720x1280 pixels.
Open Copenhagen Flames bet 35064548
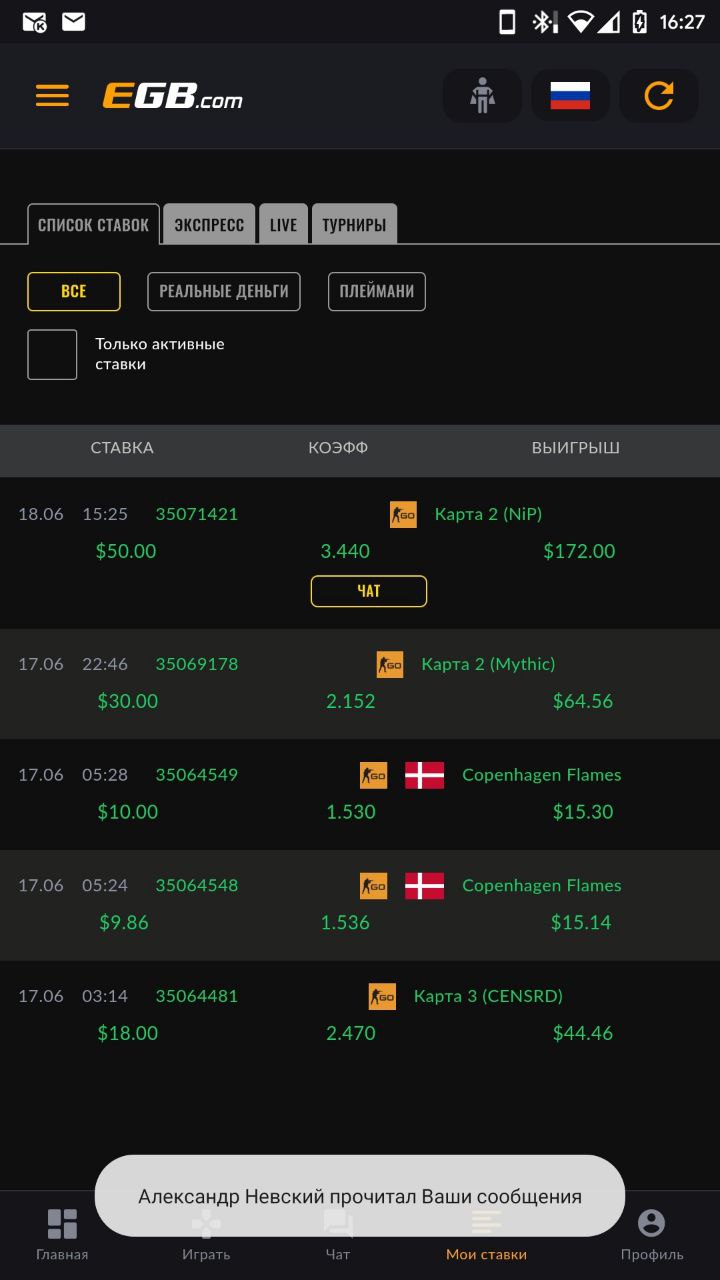(x=360, y=905)
